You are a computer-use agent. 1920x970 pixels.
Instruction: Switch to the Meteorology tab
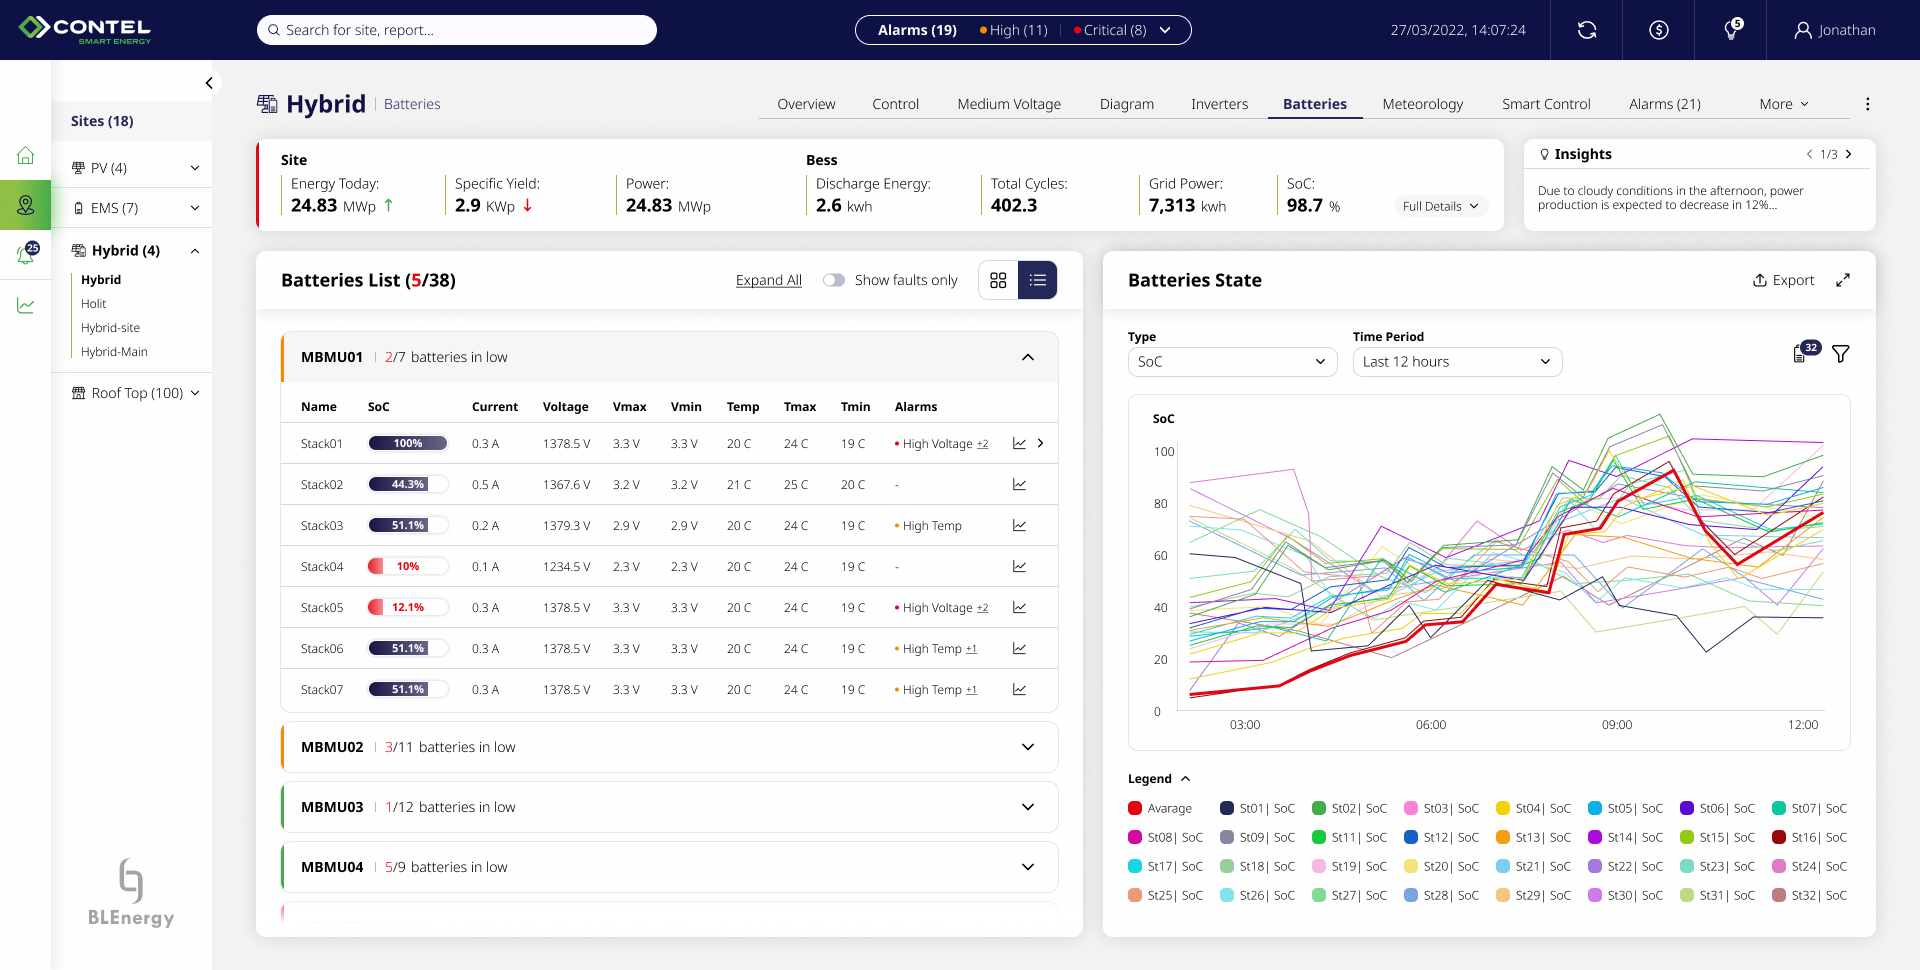point(1422,104)
